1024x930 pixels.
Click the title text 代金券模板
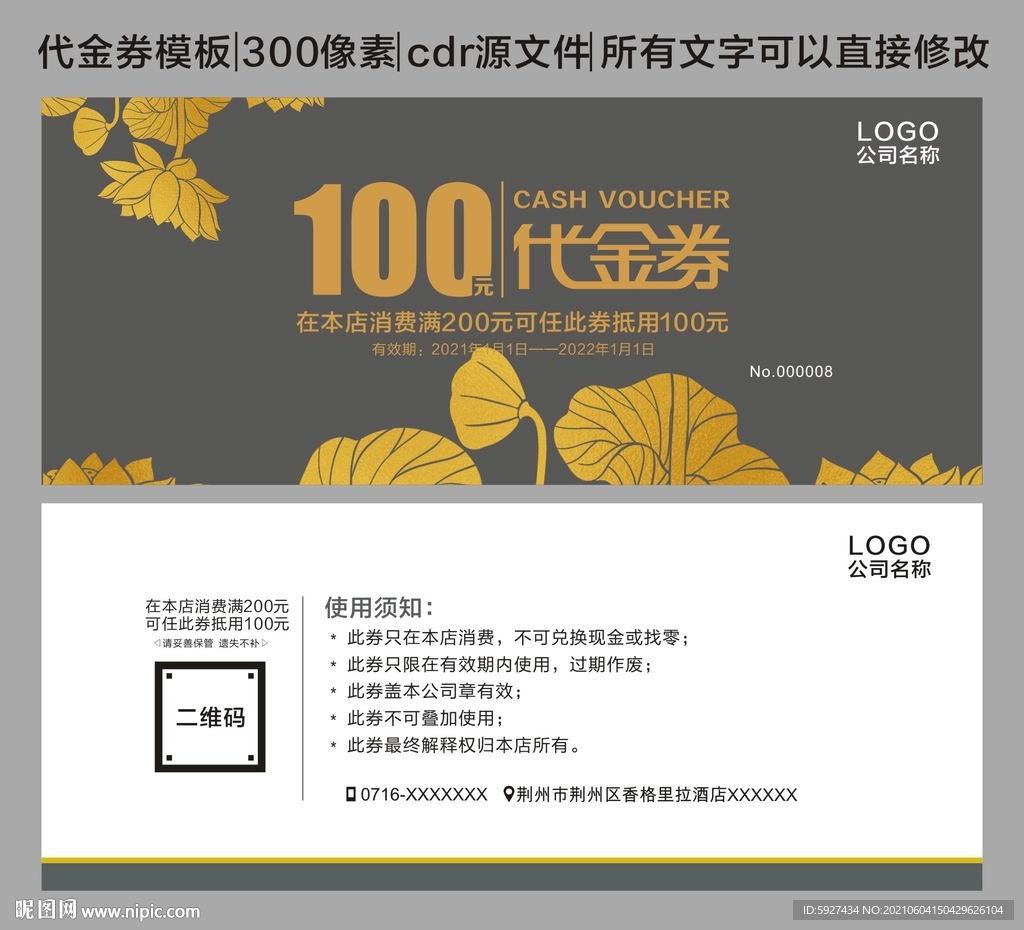pyautogui.click(x=133, y=52)
